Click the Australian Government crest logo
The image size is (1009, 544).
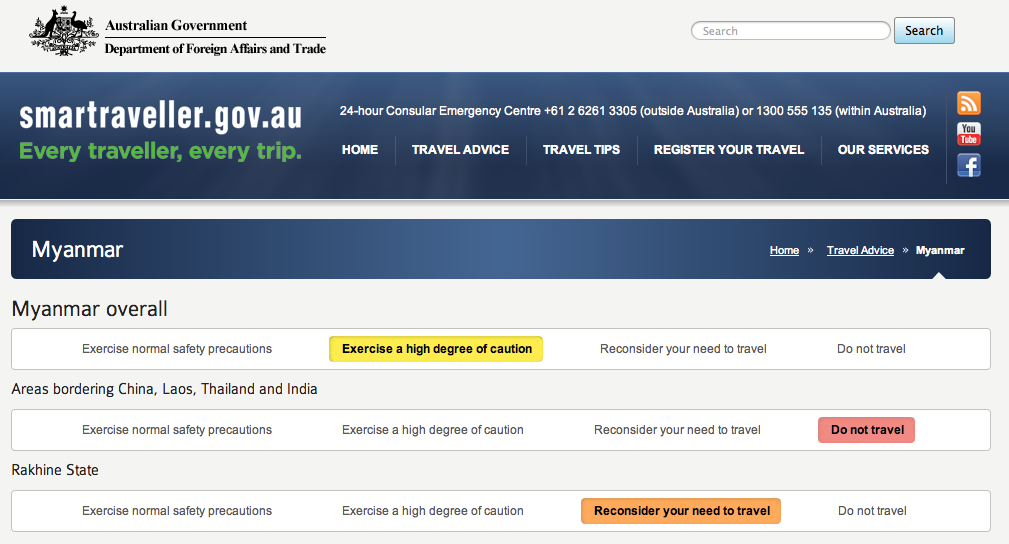coord(64,35)
